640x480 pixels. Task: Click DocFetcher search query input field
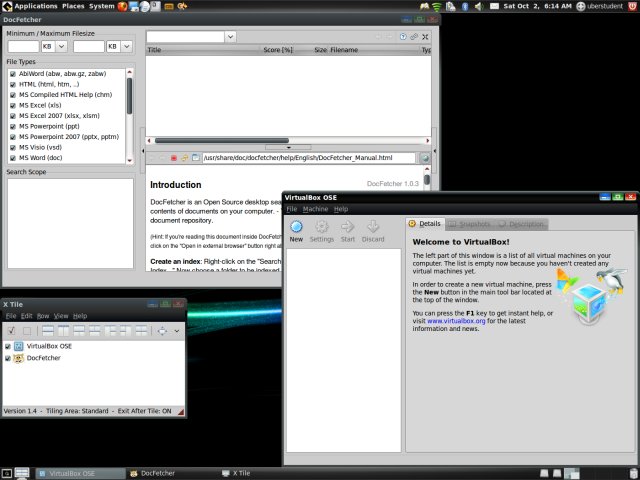point(185,37)
